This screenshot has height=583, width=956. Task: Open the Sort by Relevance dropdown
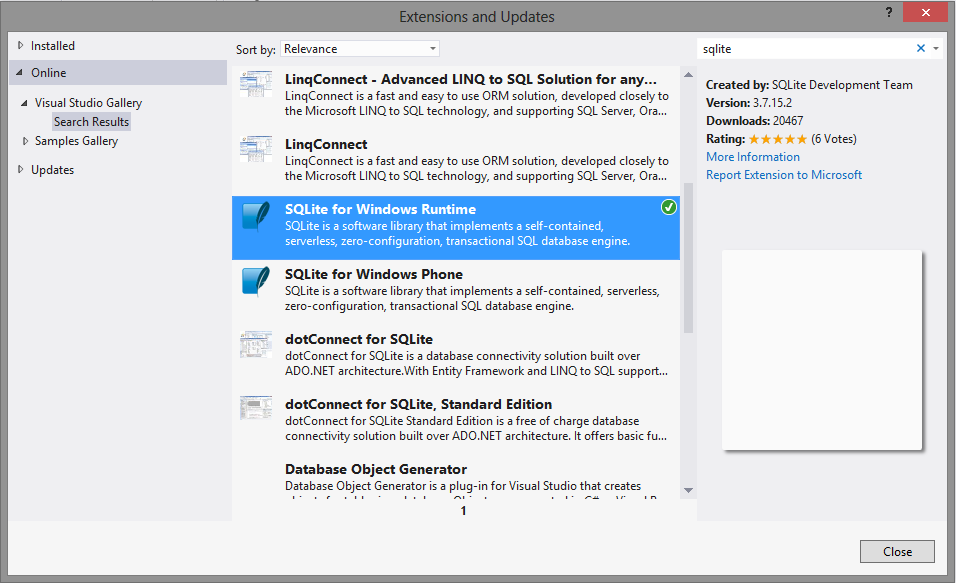pyautogui.click(x=360, y=49)
